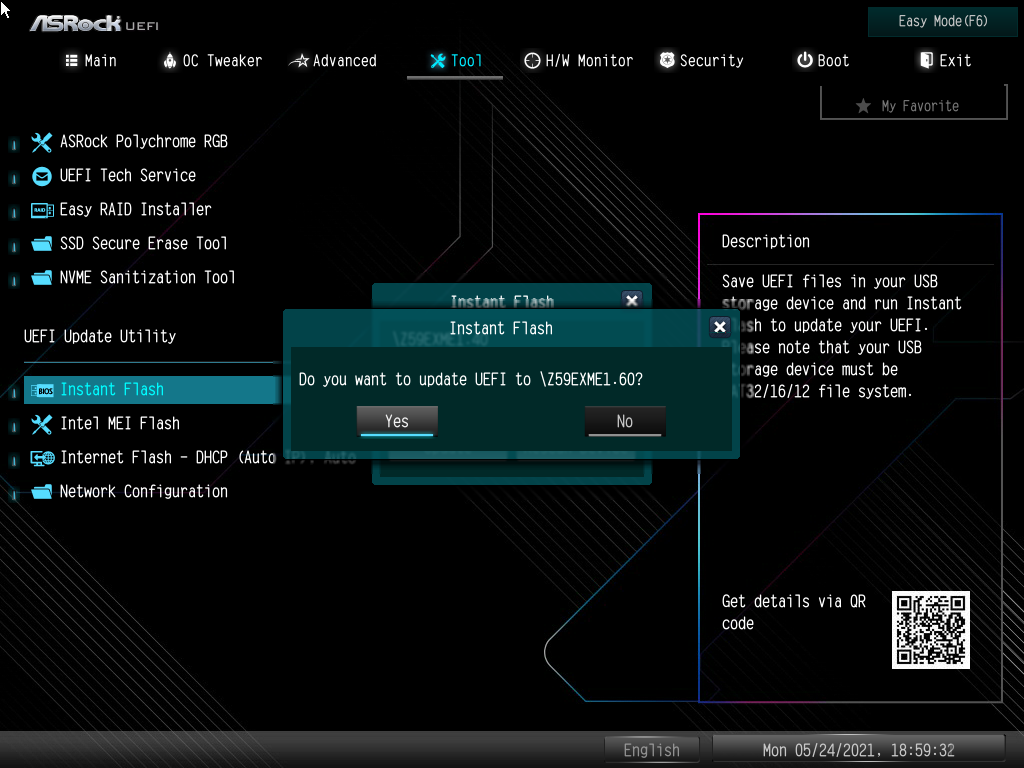Open the My Favorite button
This screenshot has height=768, width=1024.
[x=914, y=104]
